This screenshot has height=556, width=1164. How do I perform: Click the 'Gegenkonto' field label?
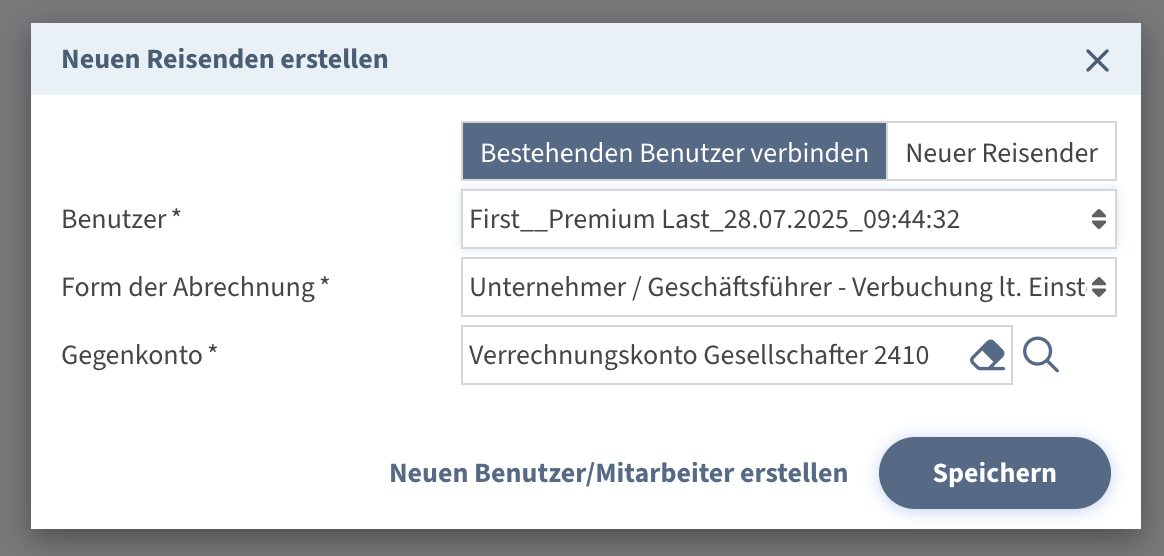pos(132,355)
